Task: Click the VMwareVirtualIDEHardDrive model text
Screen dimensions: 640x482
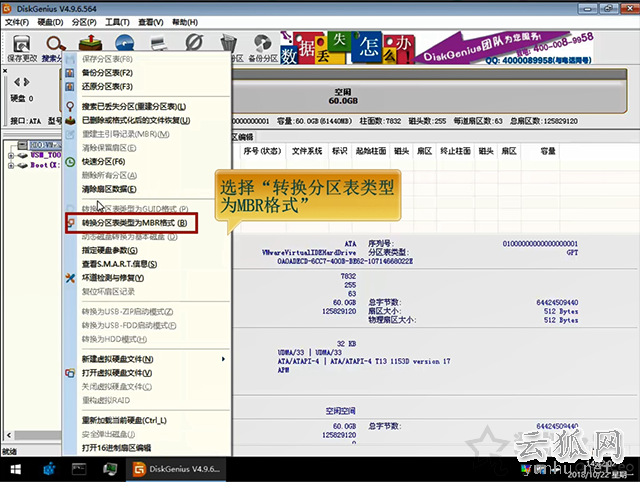Action: (309, 253)
